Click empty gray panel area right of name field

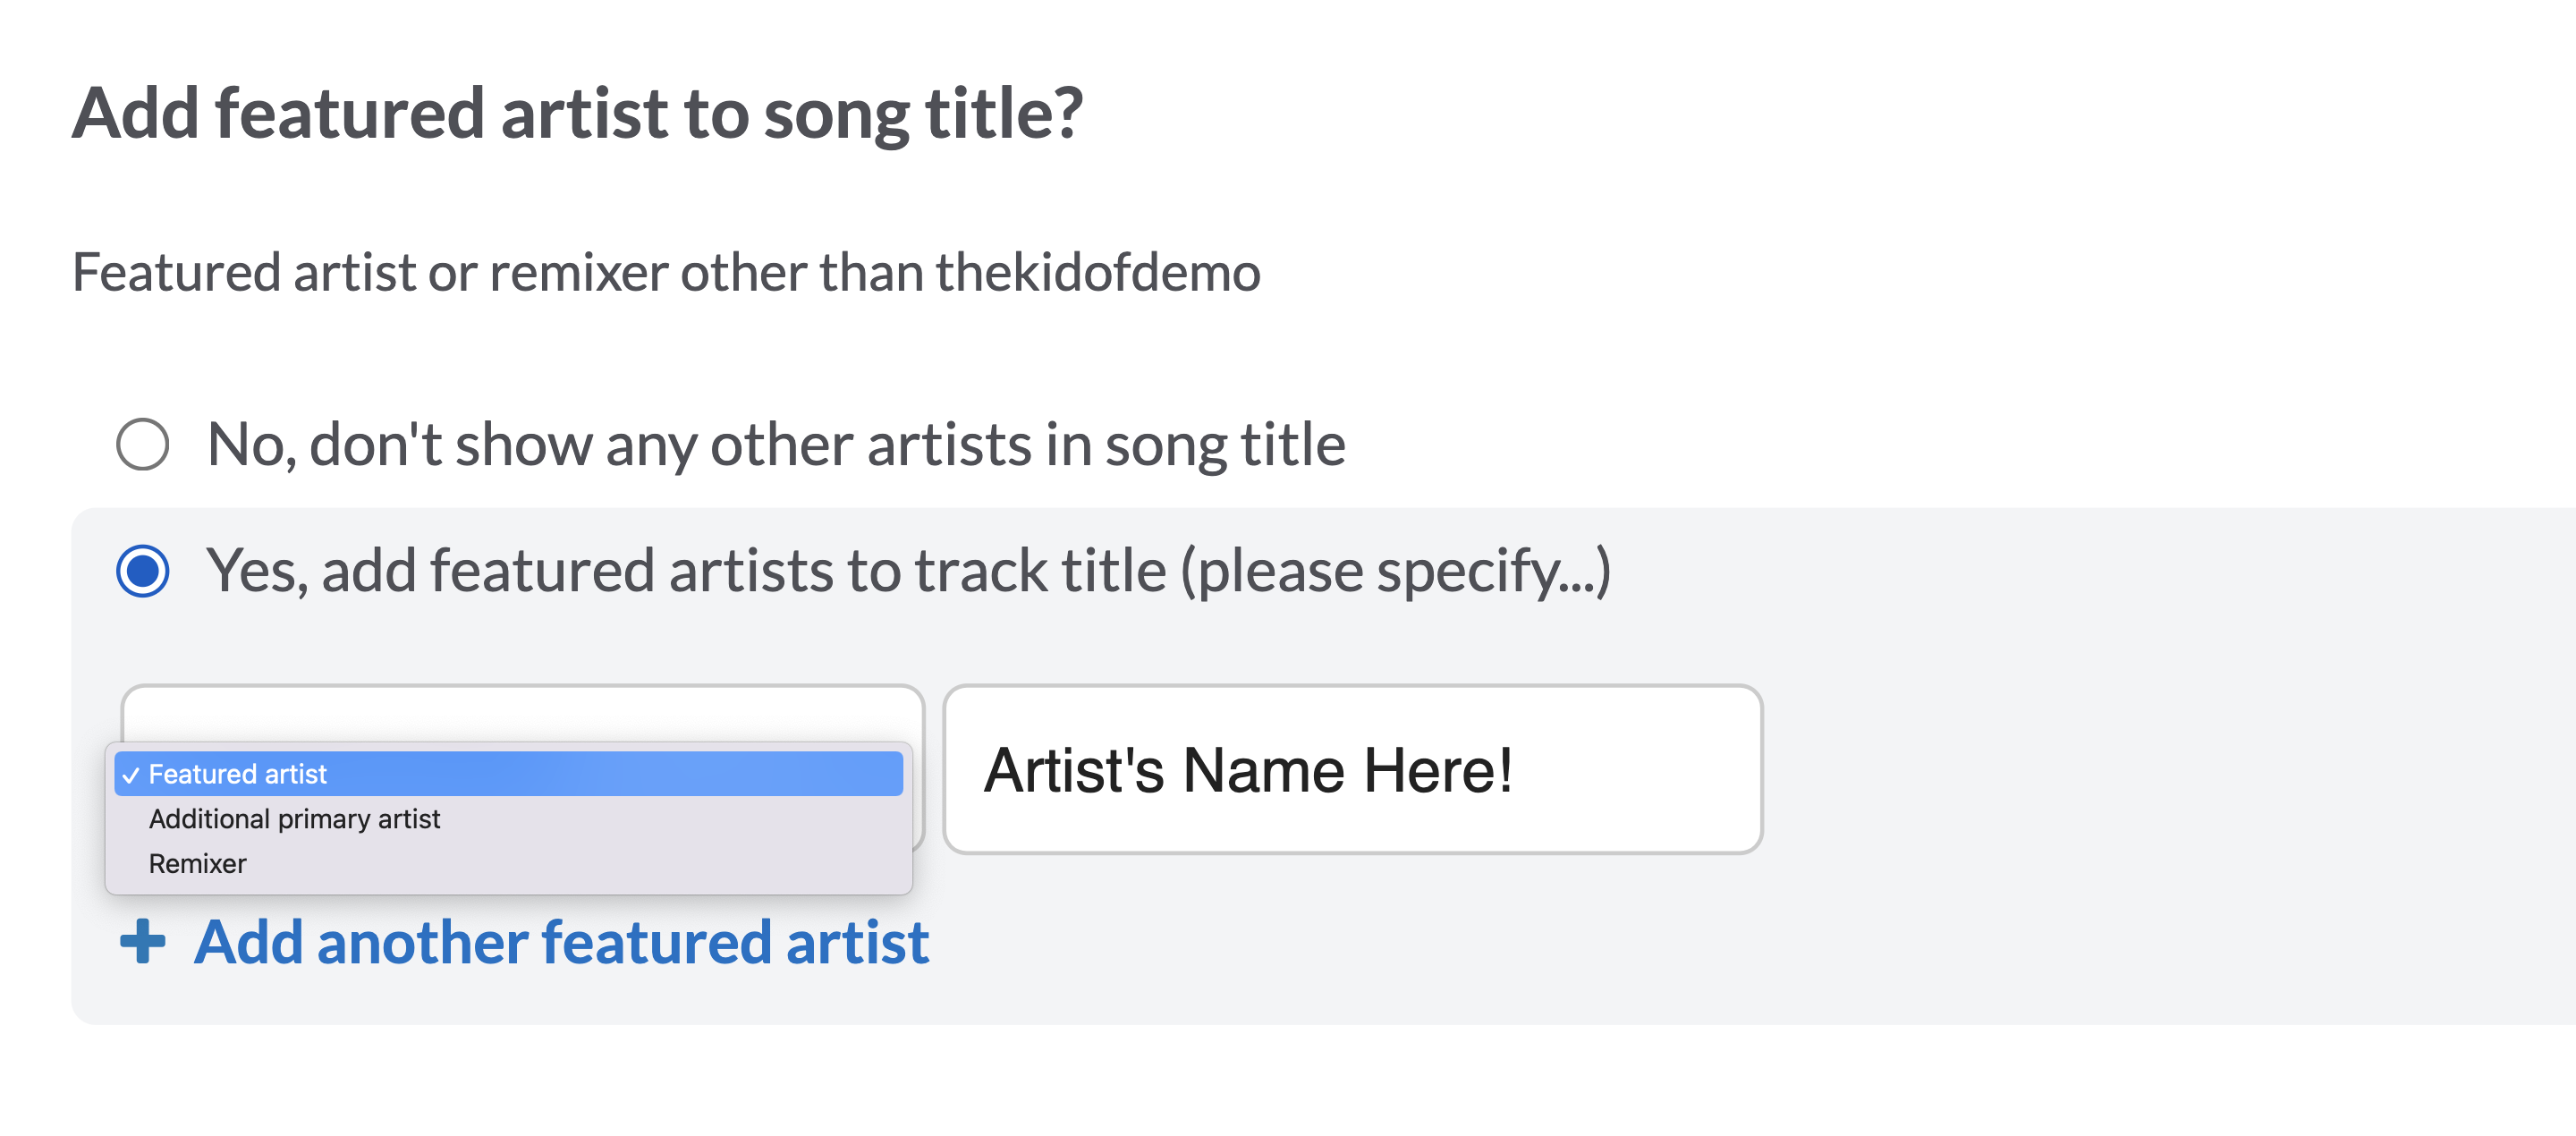pos(2150,770)
